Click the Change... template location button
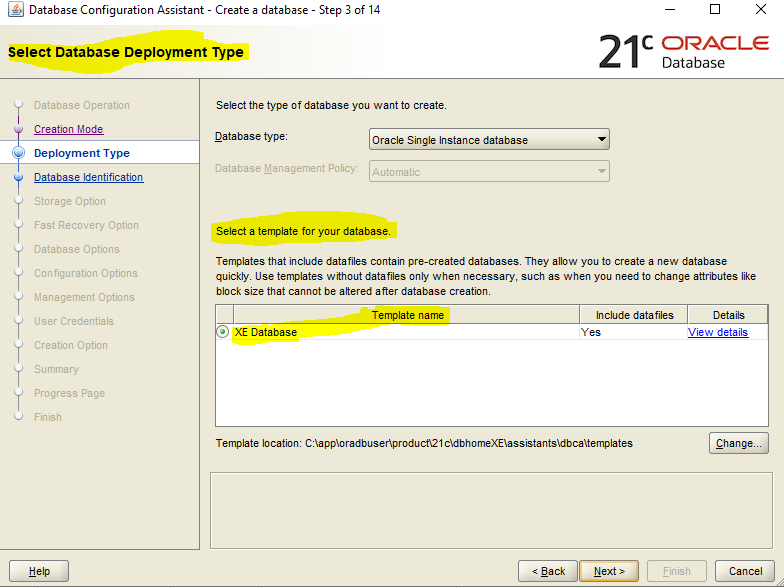Viewport: 784px width, 588px height. tap(738, 443)
